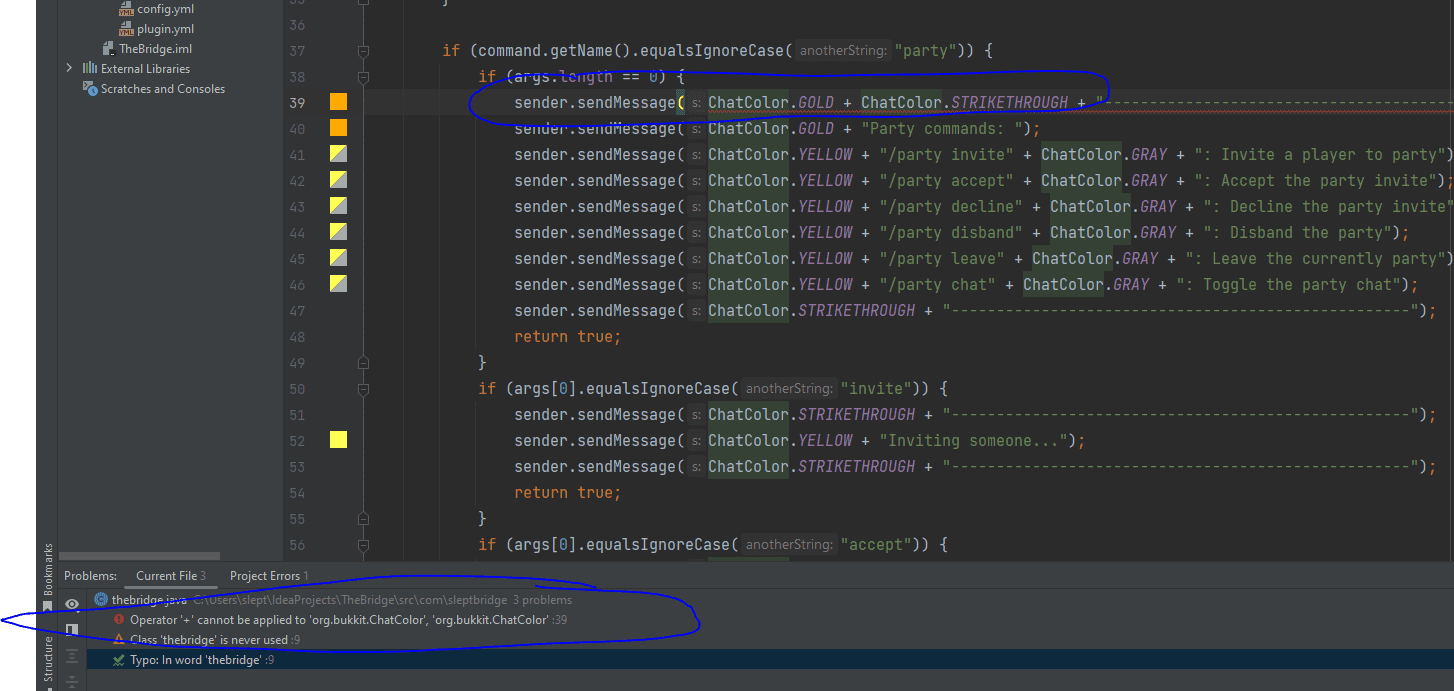This screenshot has height=691, width=1454.
Task: Click the Scratches and Consoles icon
Action: click(91, 89)
